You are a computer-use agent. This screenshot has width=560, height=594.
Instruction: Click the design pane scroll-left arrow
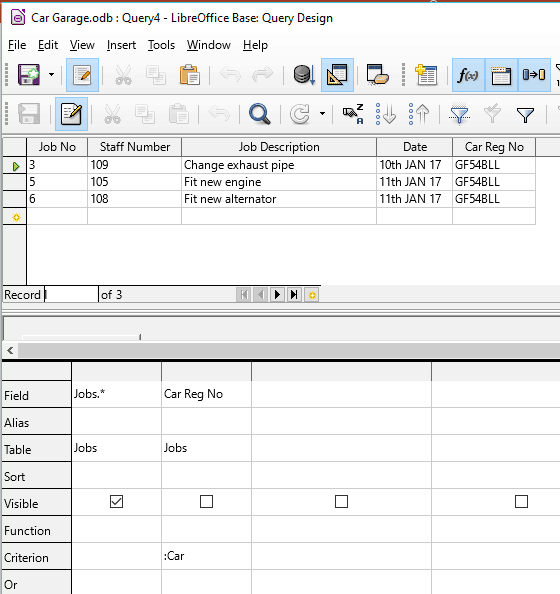(10, 350)
